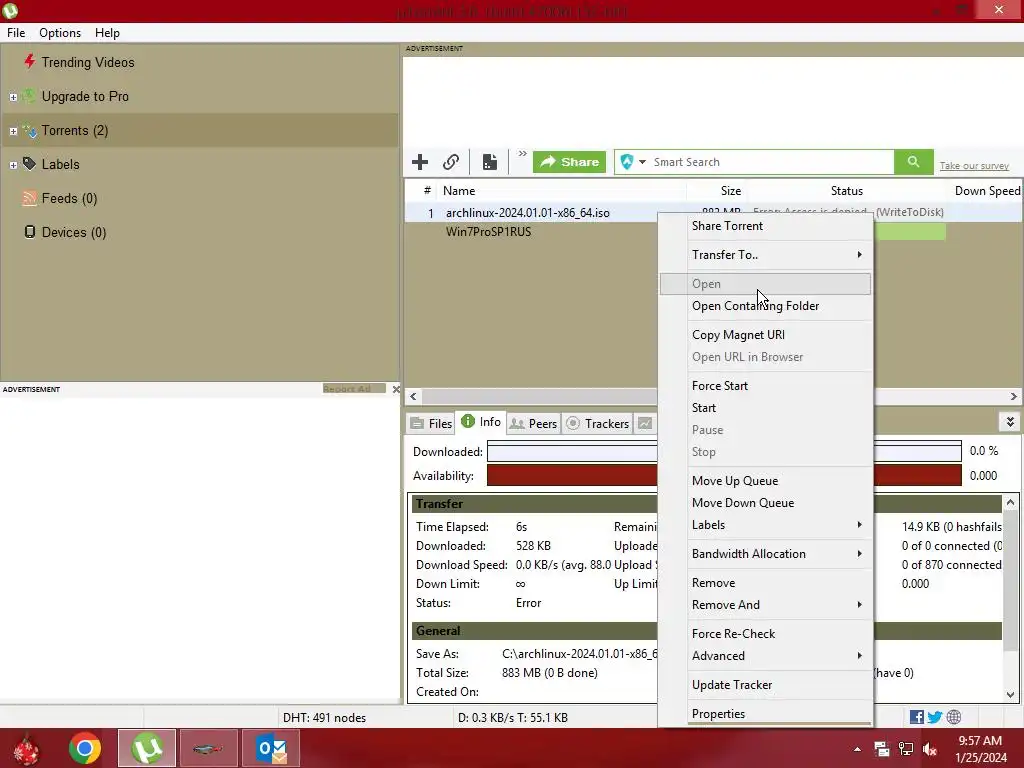This screenshot has width=1024, height=768.
Task: Sort torrents by Status column
Action: 846,191
